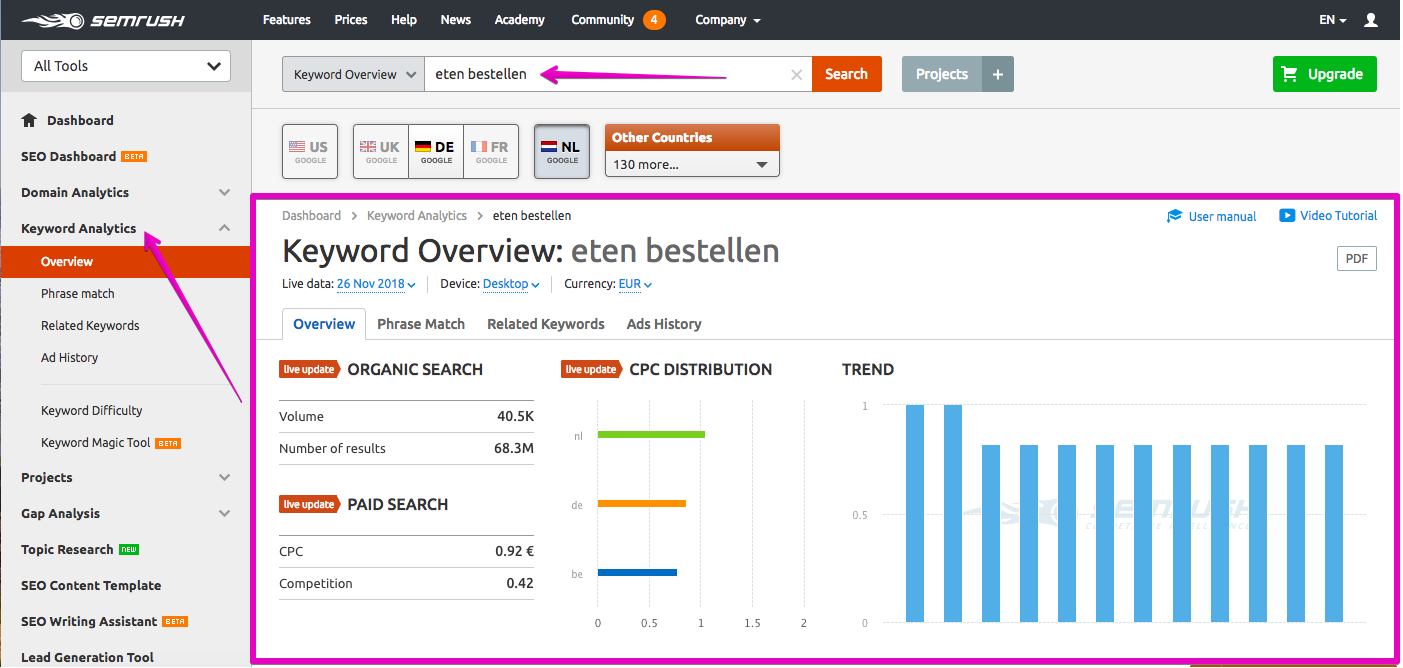Open the User manual link
This screenshot has width=1403, height=668.
pos(1212,216)
